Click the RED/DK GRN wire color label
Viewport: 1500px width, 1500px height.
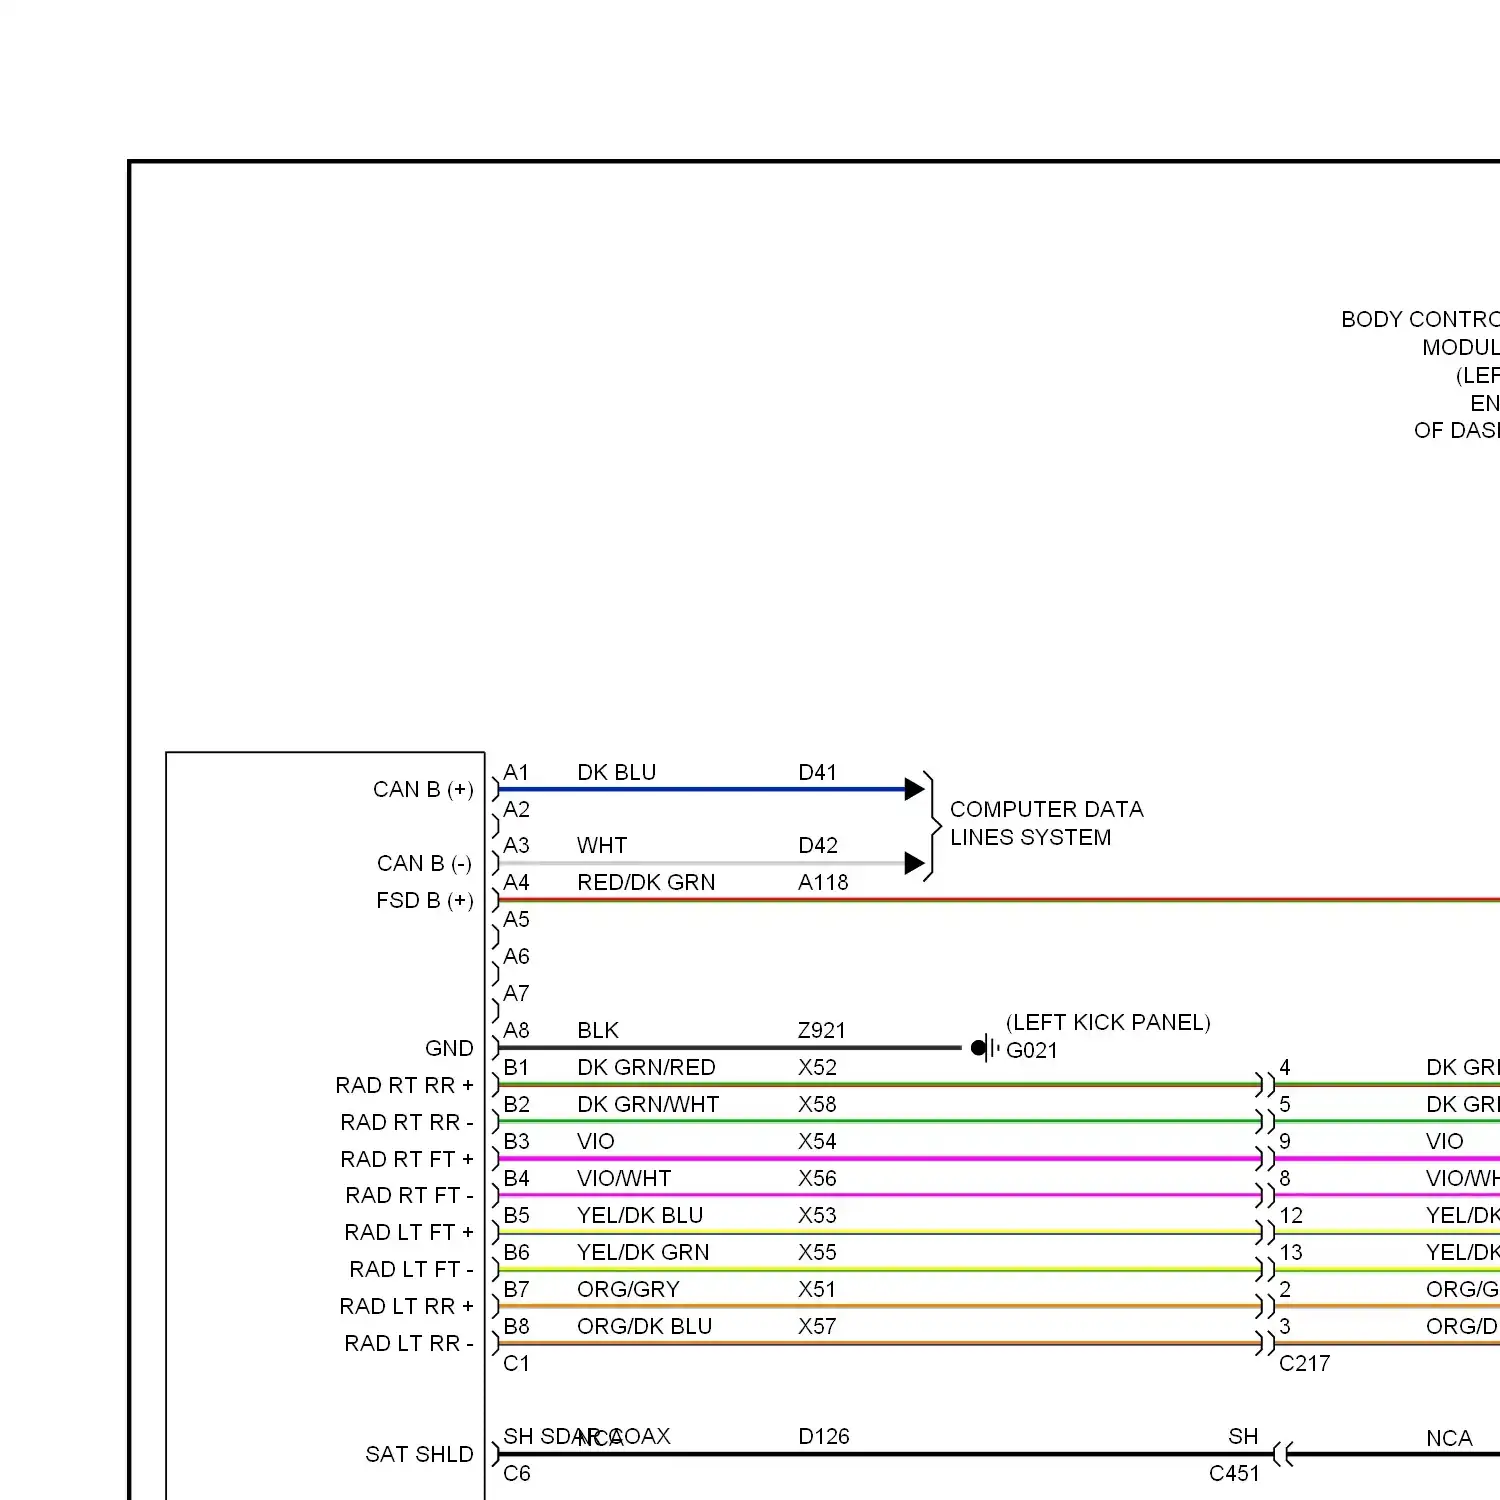[646, 882]
